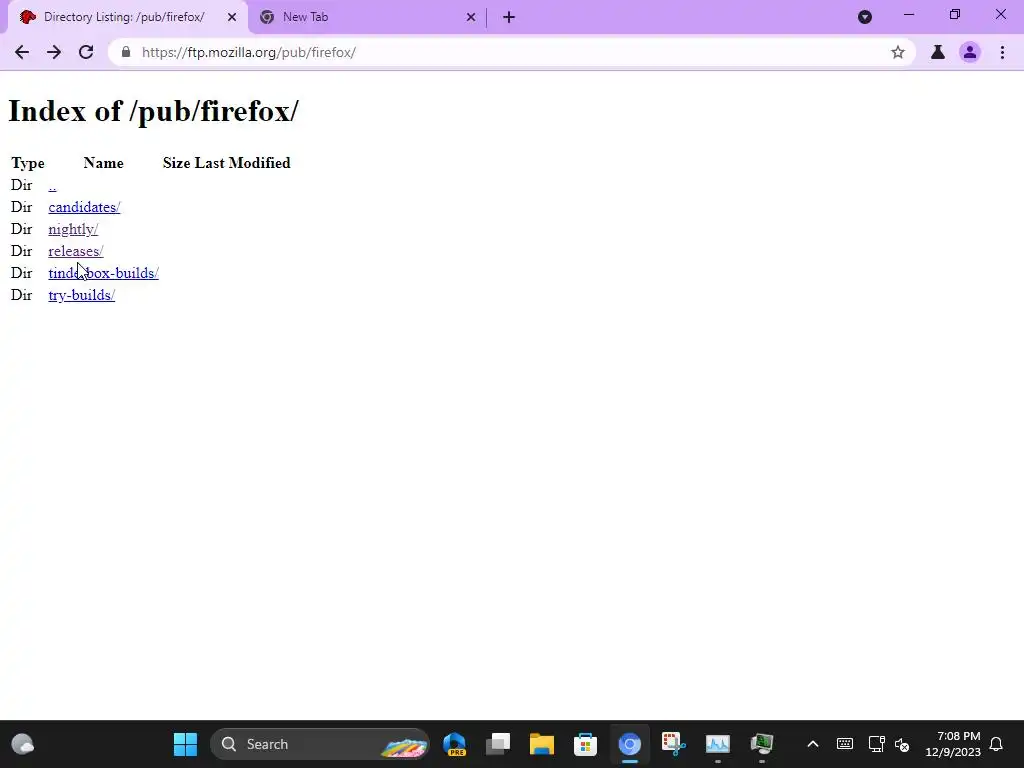
Task: Open the clock showing 7:08 PM
Action: pyautogui.click(x=953, y=744)
